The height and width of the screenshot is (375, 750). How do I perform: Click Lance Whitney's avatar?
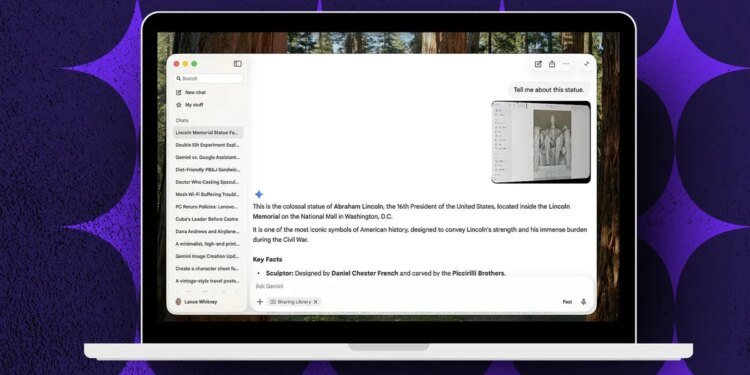pyautogui.click(x=178, y=302)
